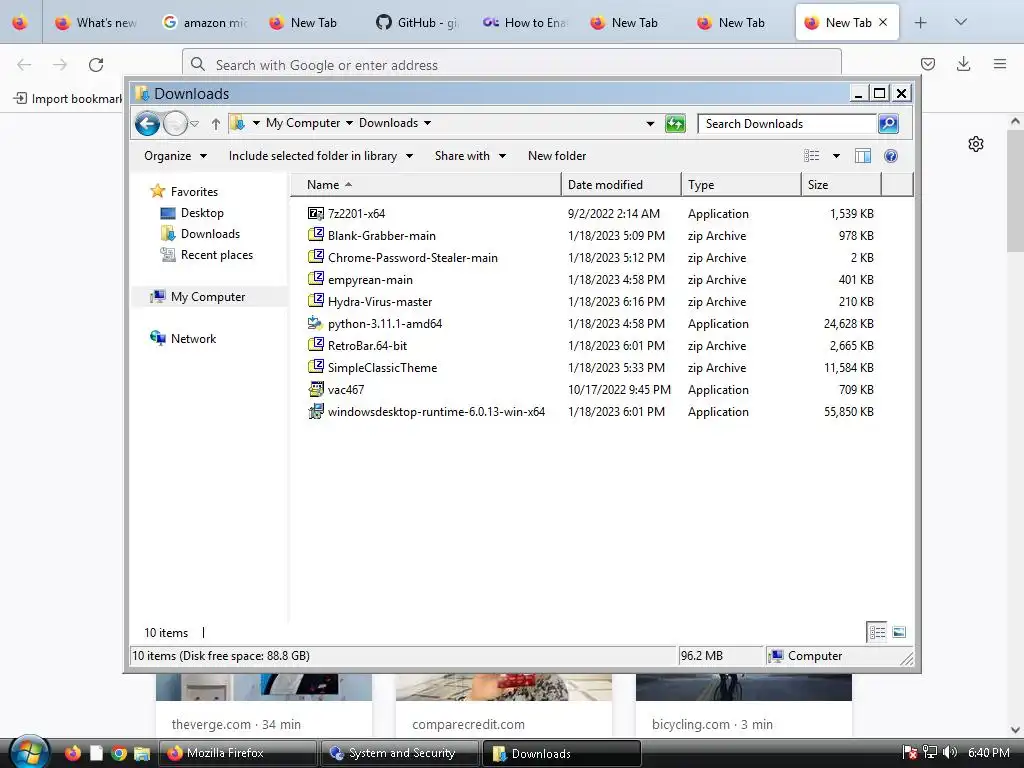
Task: Click the taskbar clock showing 6:40 PM
Action: pos(989,753)
